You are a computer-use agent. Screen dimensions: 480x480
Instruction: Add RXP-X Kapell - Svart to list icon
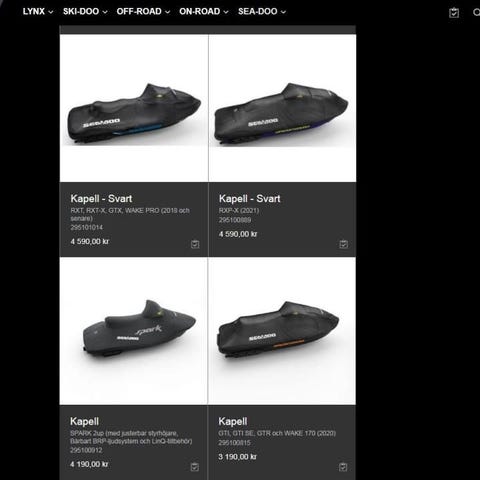point(343,244)
